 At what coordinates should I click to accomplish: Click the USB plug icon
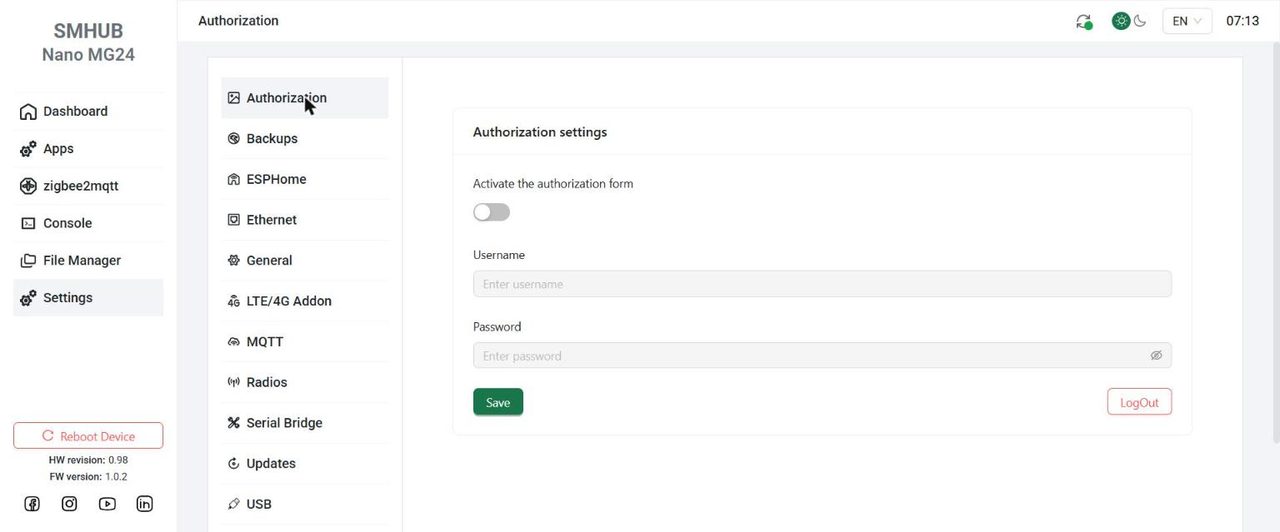click(234, 504)
